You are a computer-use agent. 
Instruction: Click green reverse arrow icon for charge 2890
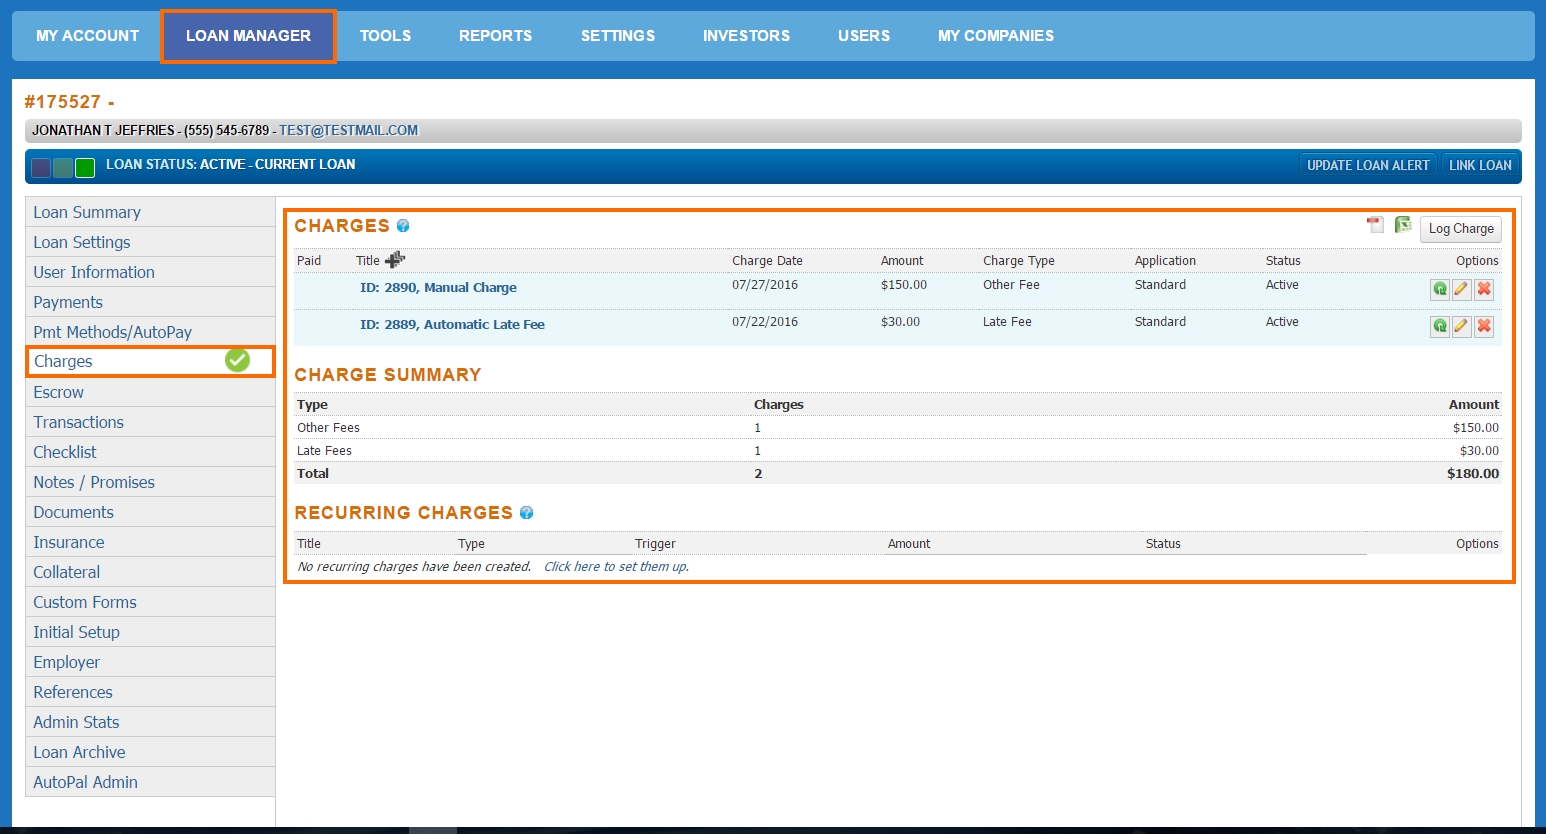1439,289
